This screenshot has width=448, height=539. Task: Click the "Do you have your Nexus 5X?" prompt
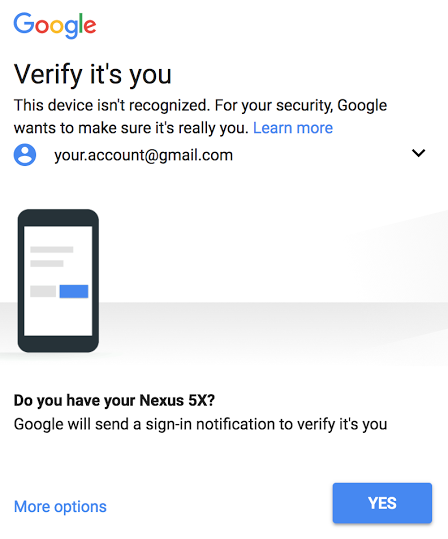114,400
